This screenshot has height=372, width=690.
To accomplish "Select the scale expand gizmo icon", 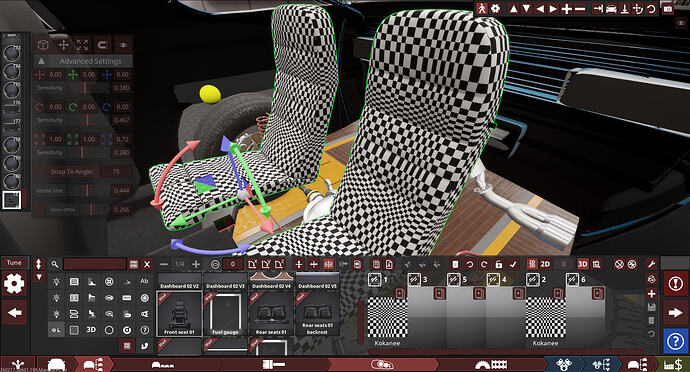I will (82, 45).
